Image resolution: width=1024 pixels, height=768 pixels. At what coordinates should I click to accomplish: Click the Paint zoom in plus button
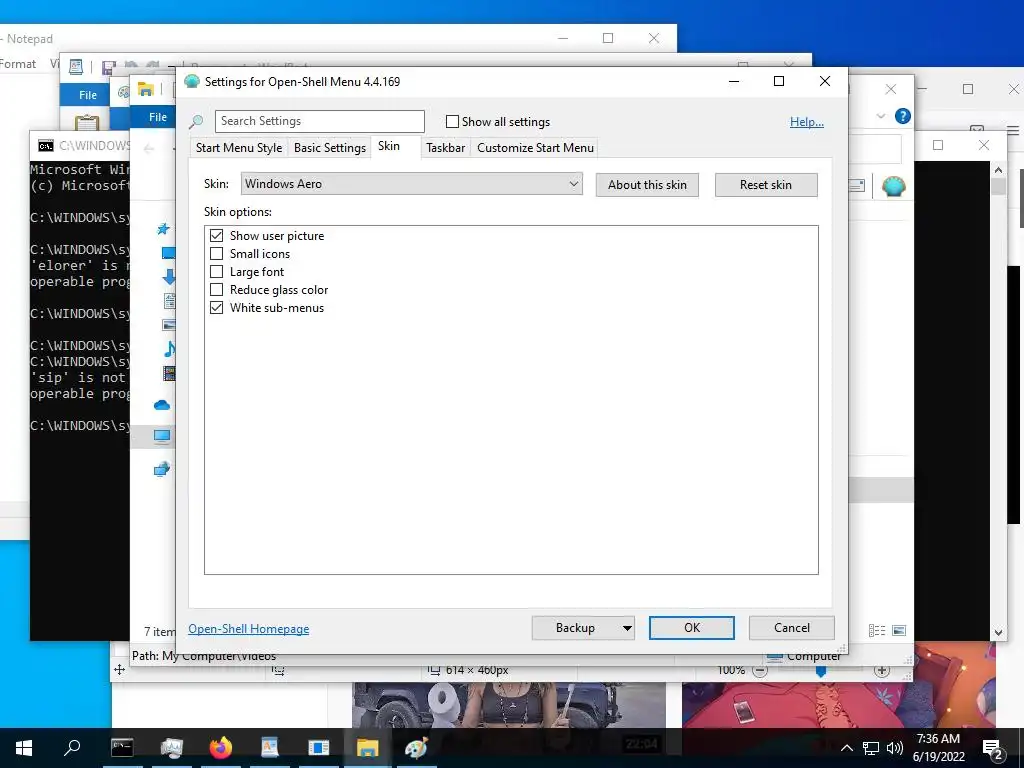882,671
